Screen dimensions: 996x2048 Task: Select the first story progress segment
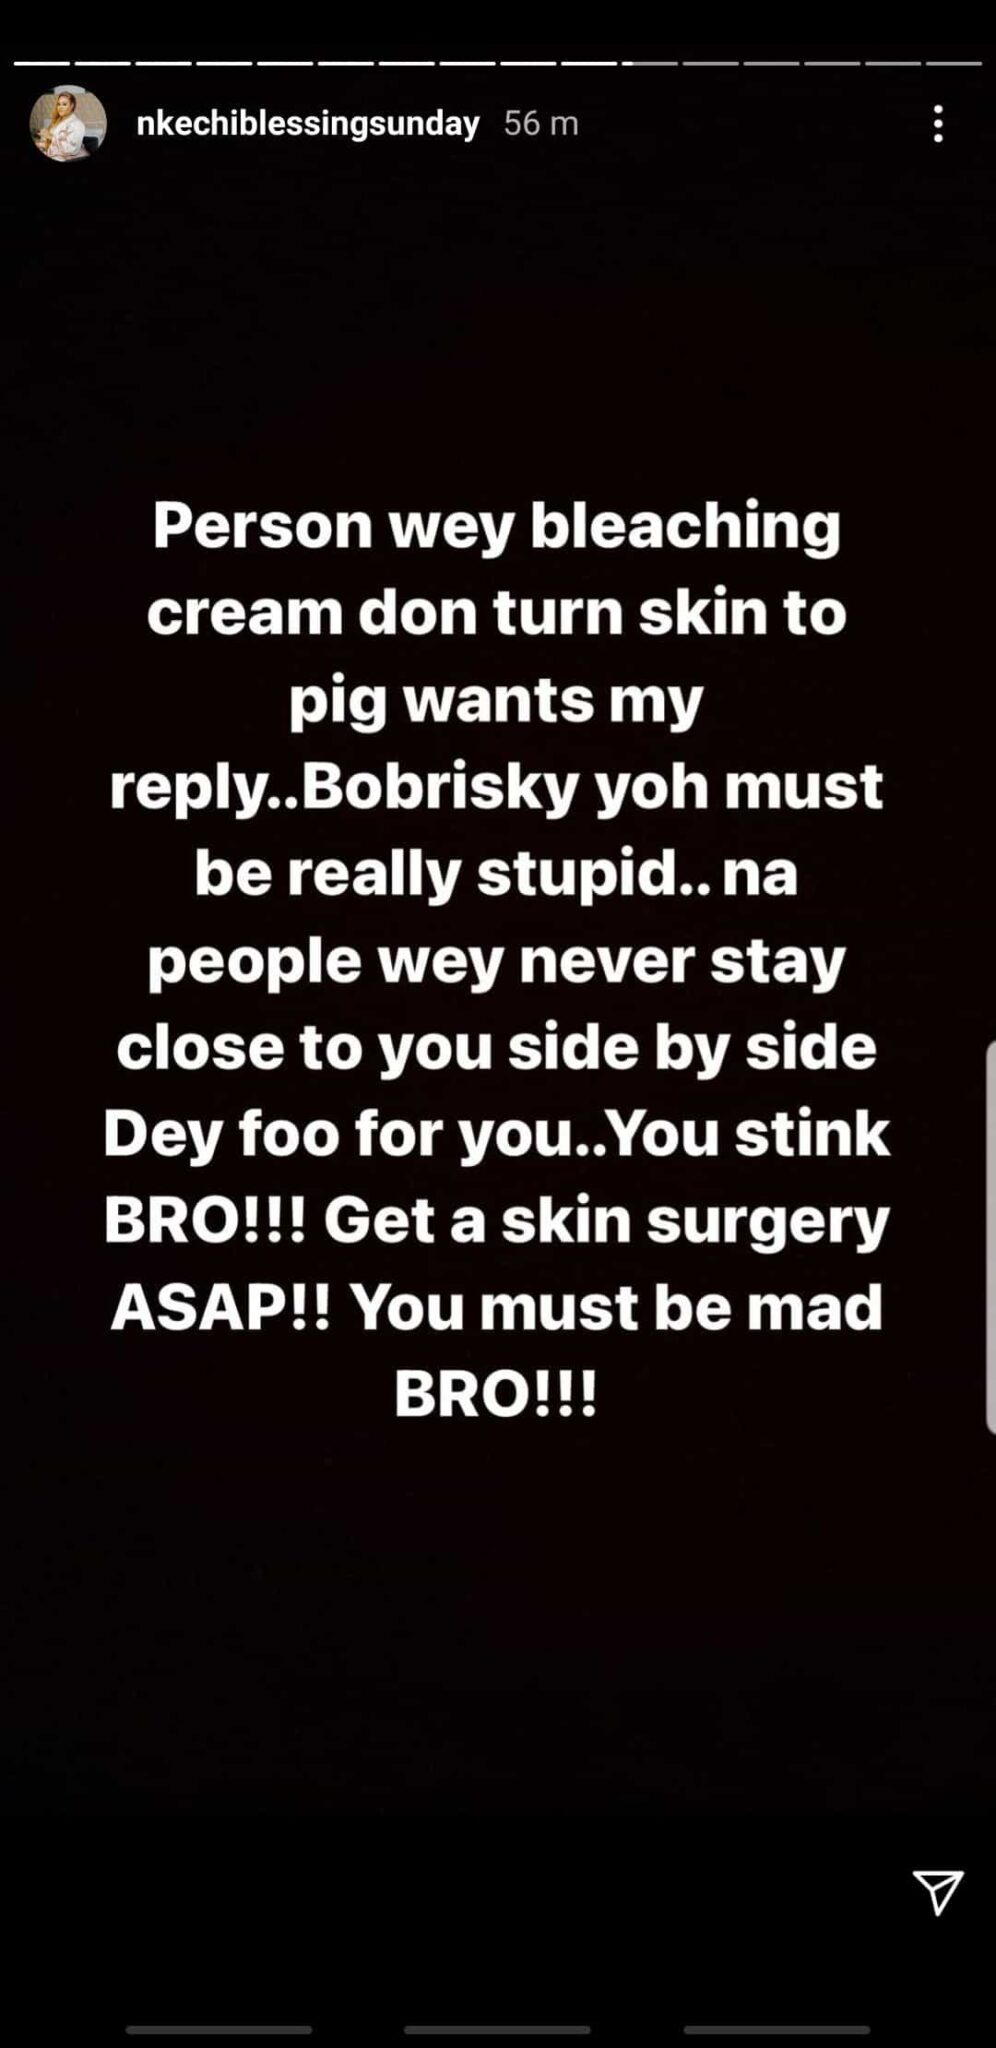[x=41, y=63]
